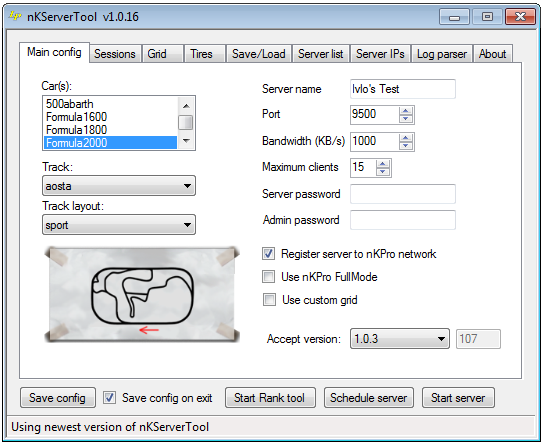Open the Track dropdown showing aosta
543x444 pixels.
(x=119, y=186)
